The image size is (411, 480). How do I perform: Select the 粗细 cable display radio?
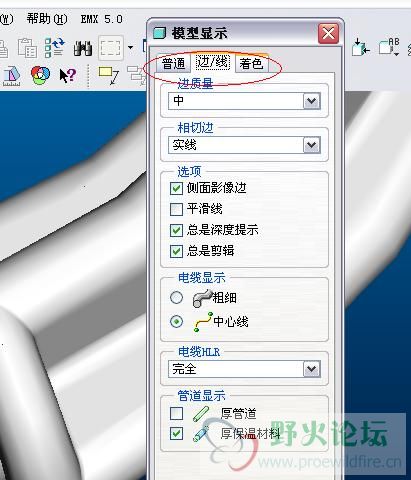click(176, 297)
